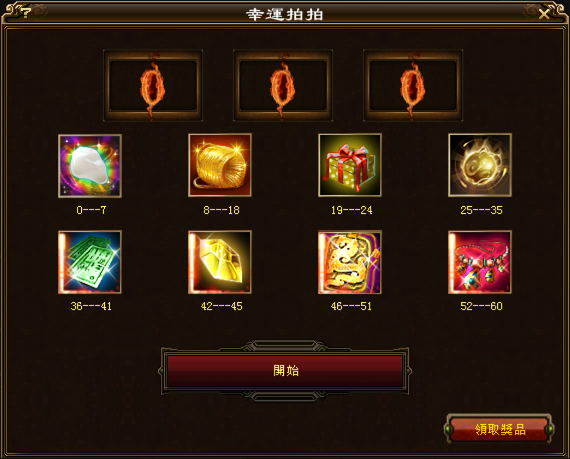Image resolution: width=570 pixels, height=459 pixels.
Task: Open the question mark help icon
Action: pyautogui.click(x=25, y=13)
